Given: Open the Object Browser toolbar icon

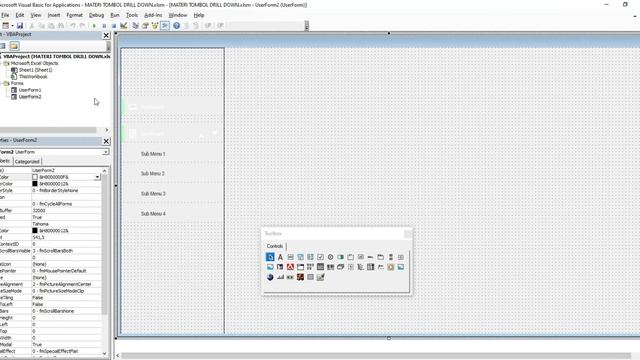Looking at the screenshot, I should [155, 26].
